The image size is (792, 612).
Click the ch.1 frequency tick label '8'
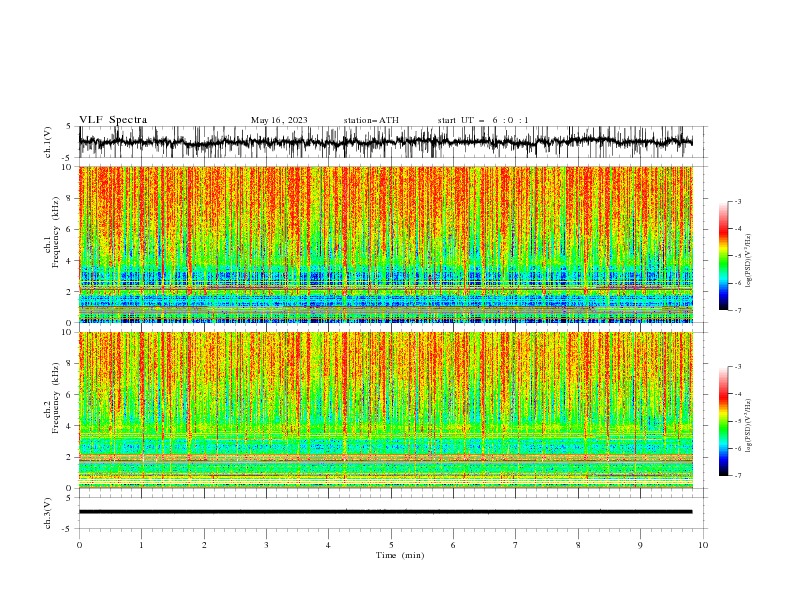click(x=70, y=198)
